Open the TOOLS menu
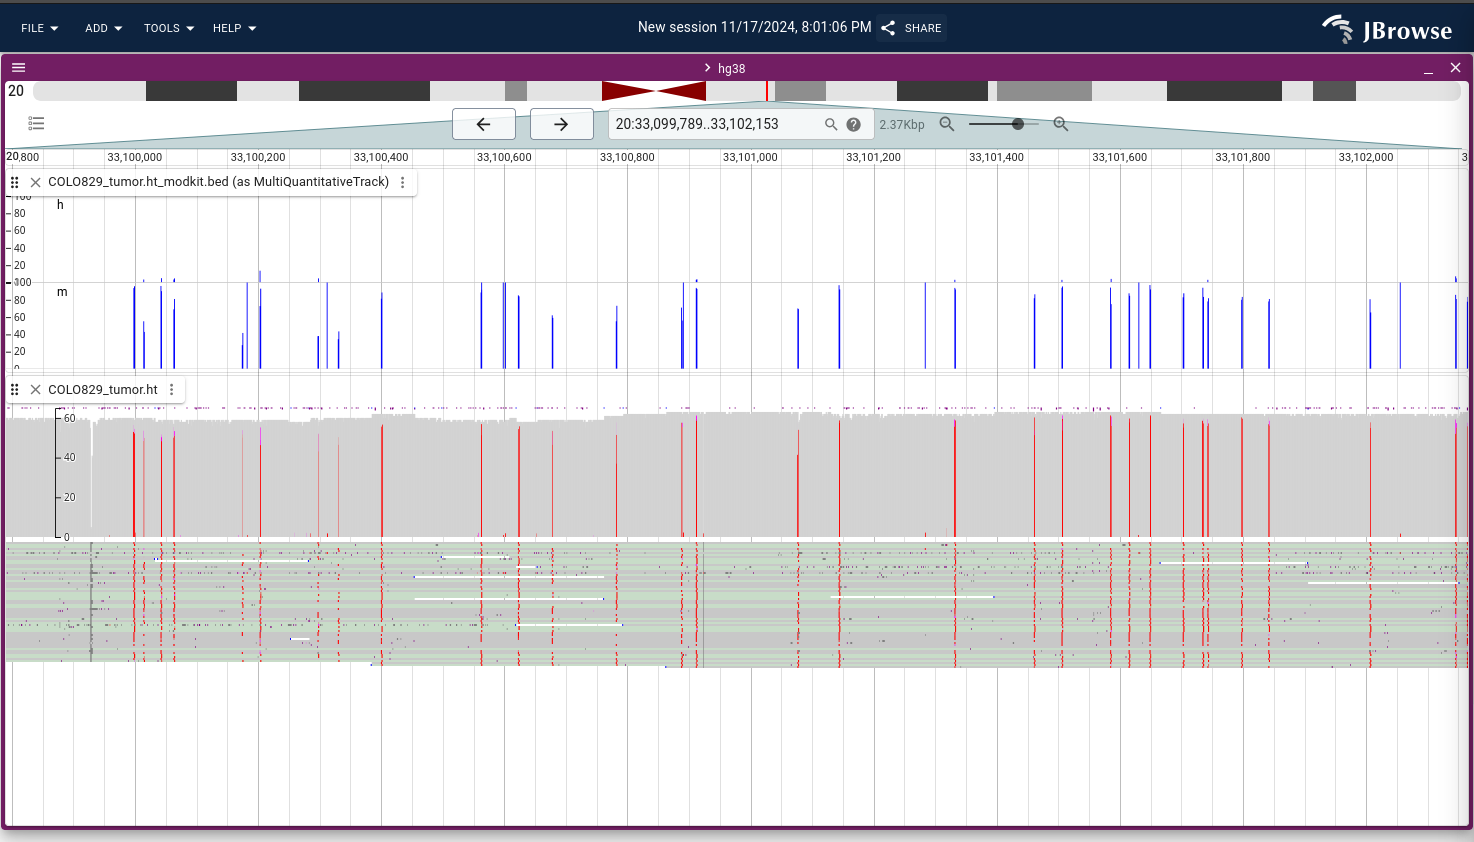The height and width of the screenshot is (842, 1474). pyautogui.click(x=168, y=28)
